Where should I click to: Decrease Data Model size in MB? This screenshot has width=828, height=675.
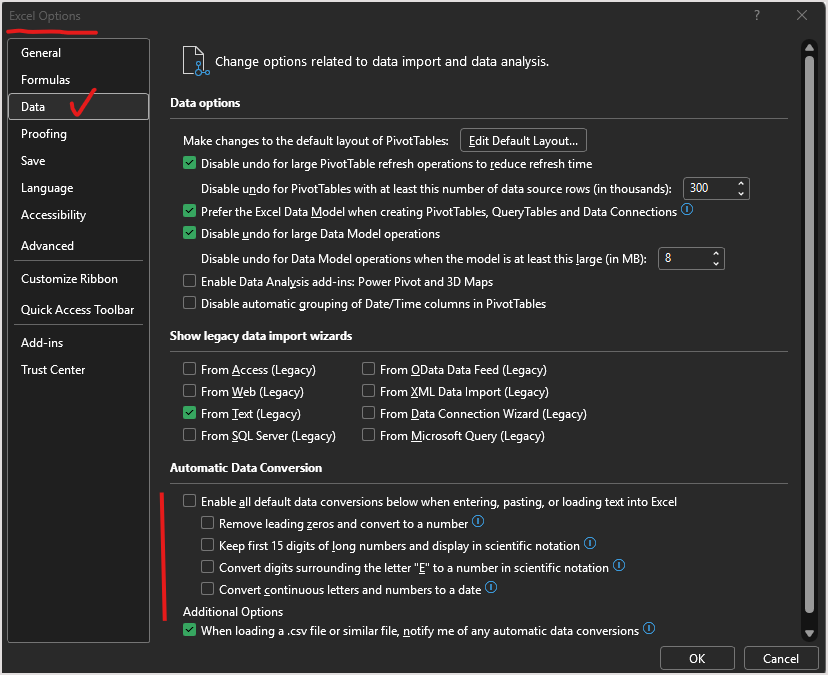pos(716,264)
